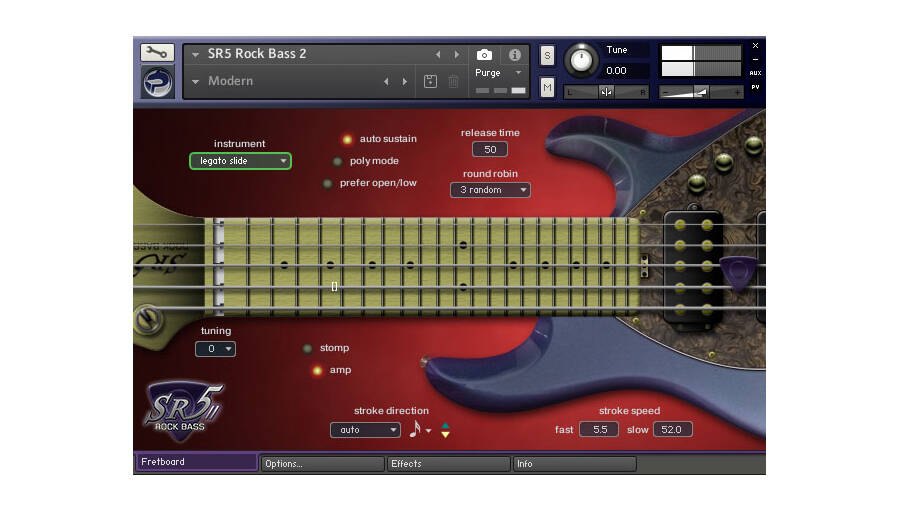Open the Purge dropdown arrow
Screen dimensions: 900x511
518,73
